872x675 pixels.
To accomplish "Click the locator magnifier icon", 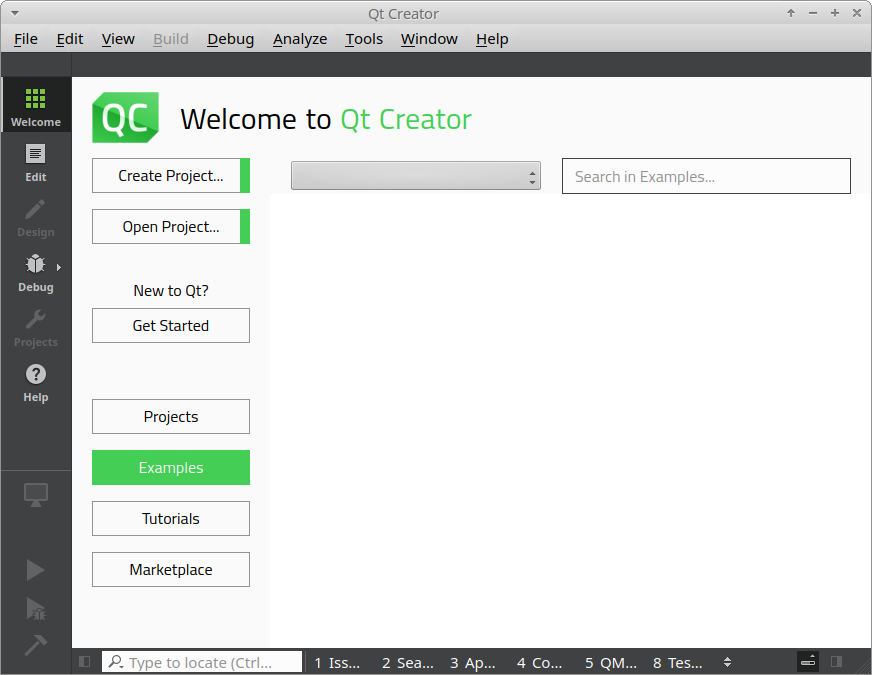I will coord(116,662).
